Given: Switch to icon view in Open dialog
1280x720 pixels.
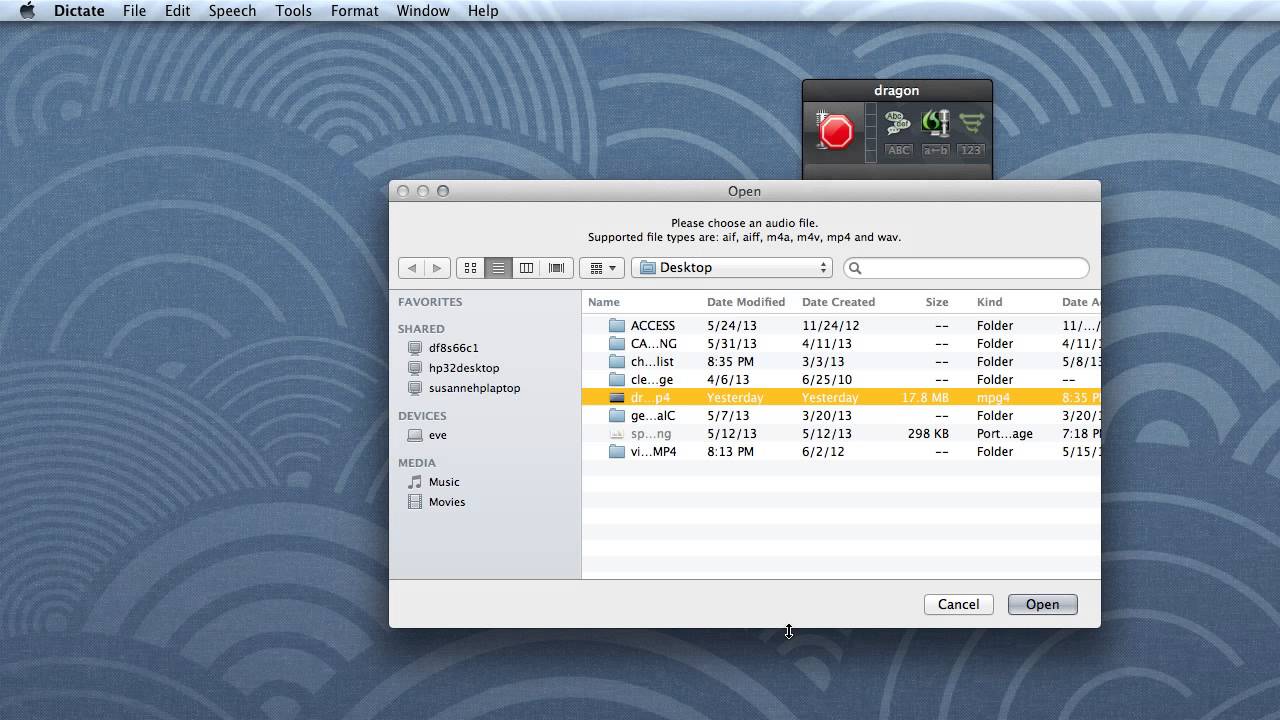Looking at the screenshot, I should [x=470, y=268].
